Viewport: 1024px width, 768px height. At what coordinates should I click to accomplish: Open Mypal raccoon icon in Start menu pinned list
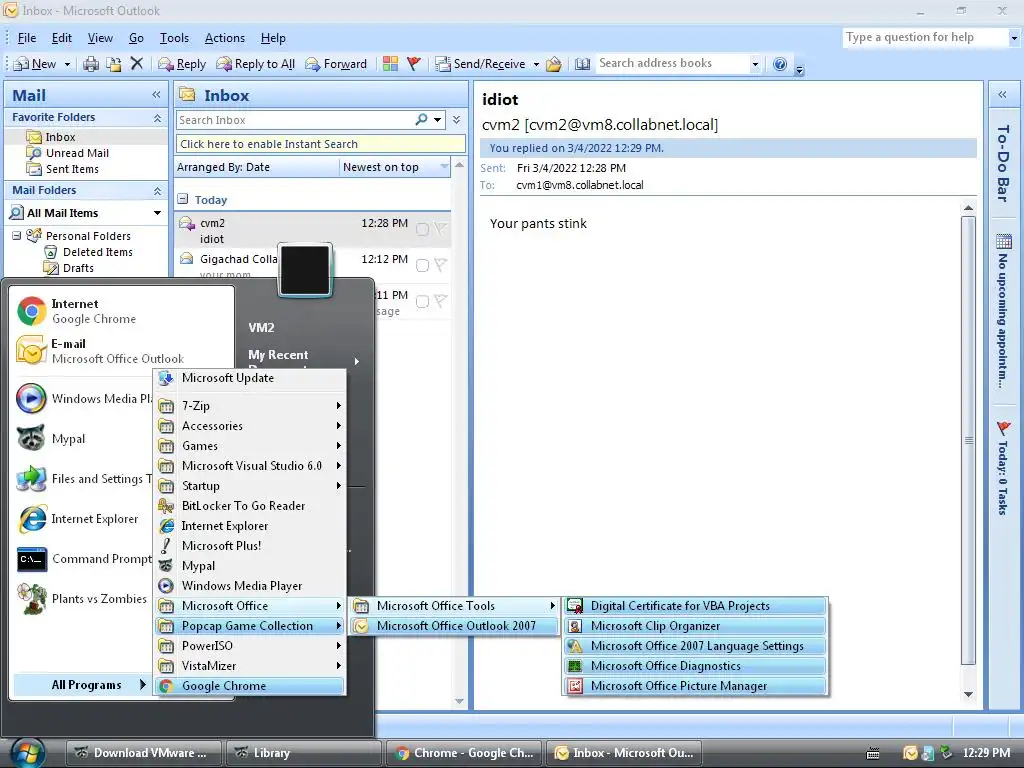(31, 438)
